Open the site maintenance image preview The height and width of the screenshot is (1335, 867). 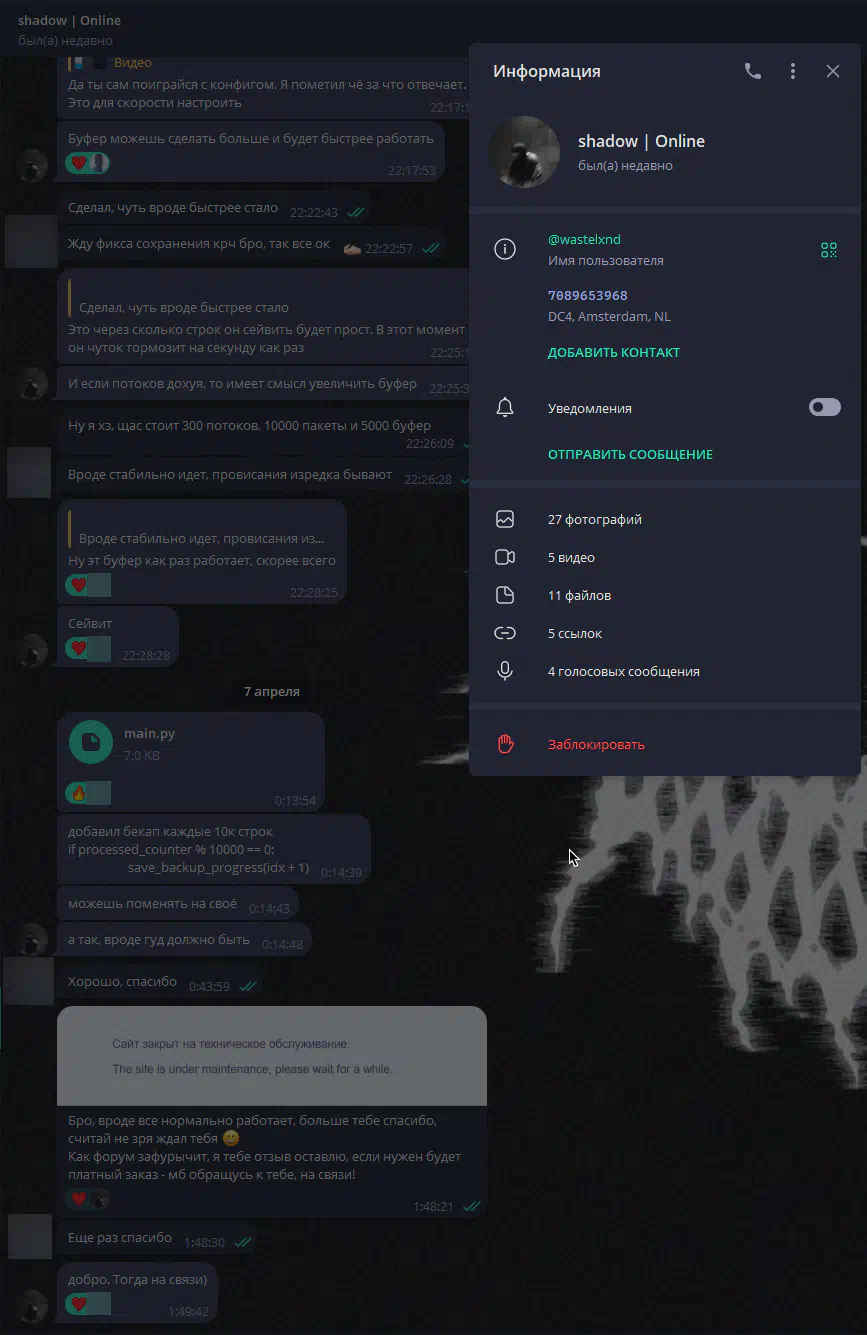click(272, 1055)
